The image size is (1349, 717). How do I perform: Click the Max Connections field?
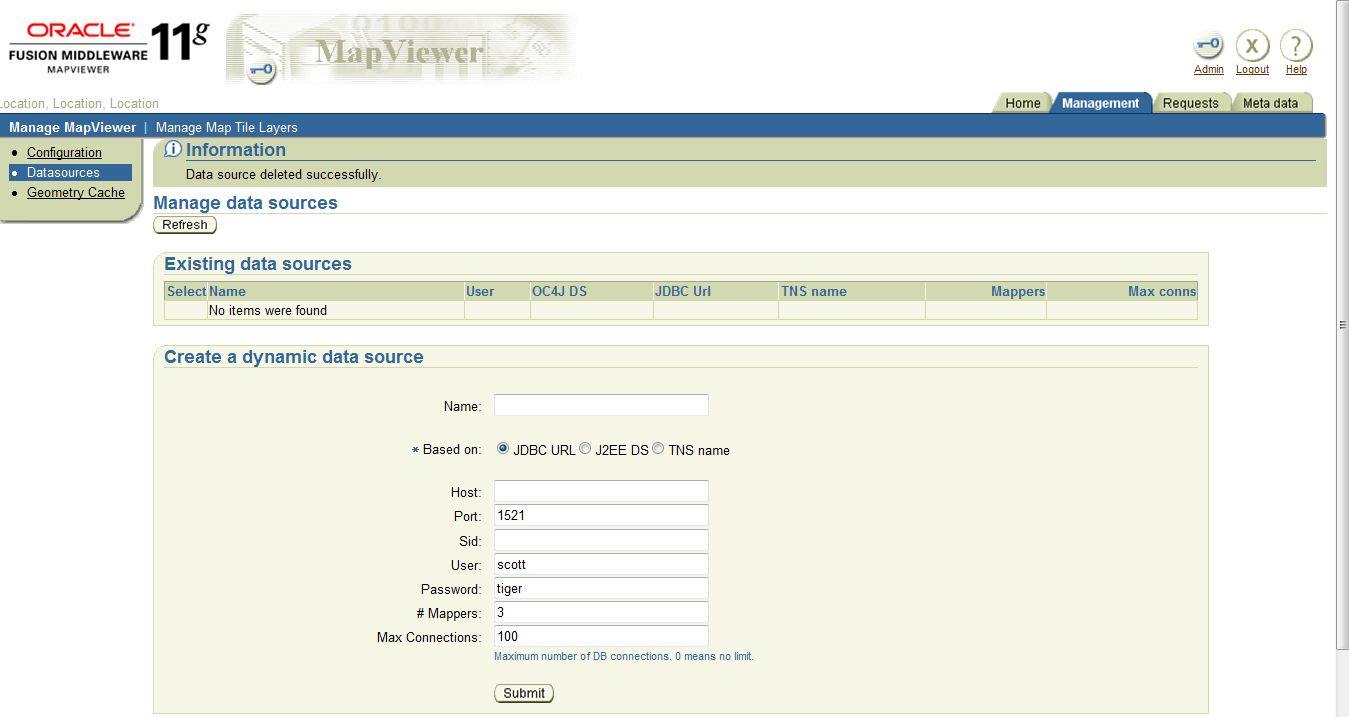click(x=601, y=635)
